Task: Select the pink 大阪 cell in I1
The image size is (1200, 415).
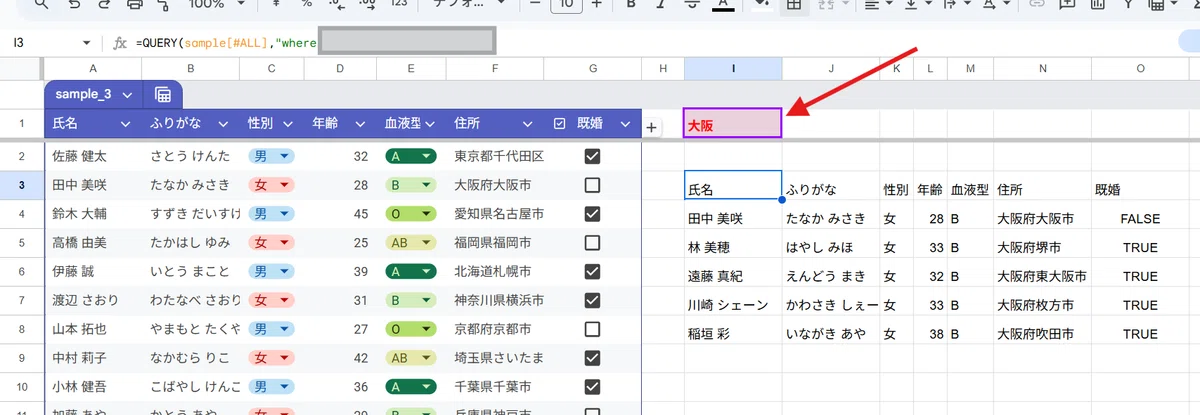Action: coord(733,125)
